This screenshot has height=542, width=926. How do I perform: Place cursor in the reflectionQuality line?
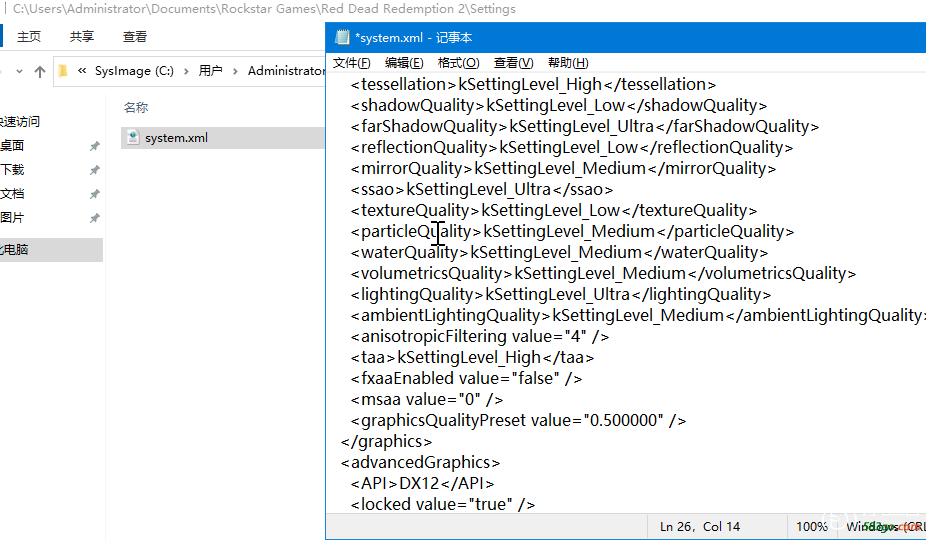[572, 148]
